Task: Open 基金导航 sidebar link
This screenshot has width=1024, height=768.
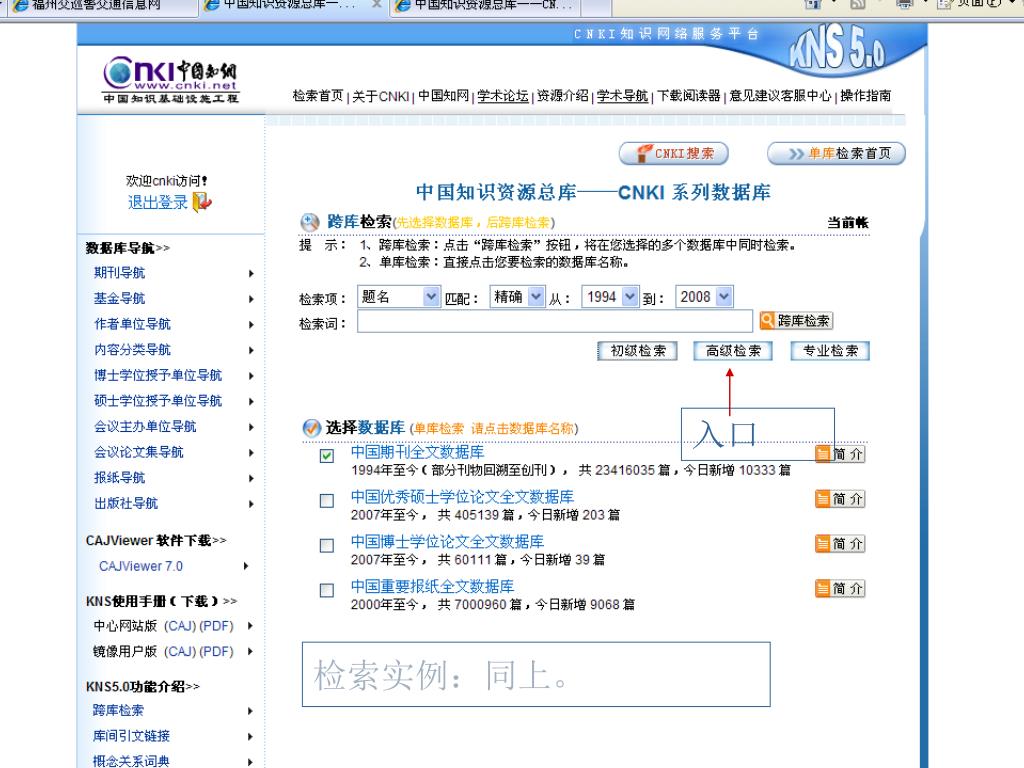Action: [120, 298]
